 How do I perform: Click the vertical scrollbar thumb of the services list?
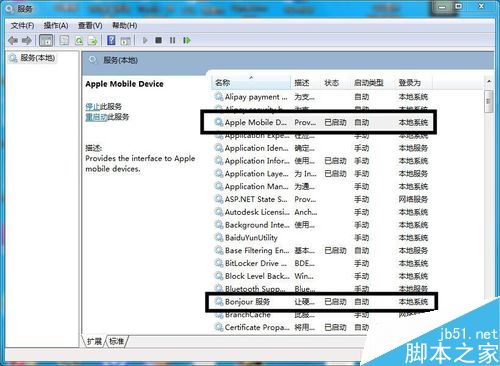pyautogui.click(x=489, y=102)
